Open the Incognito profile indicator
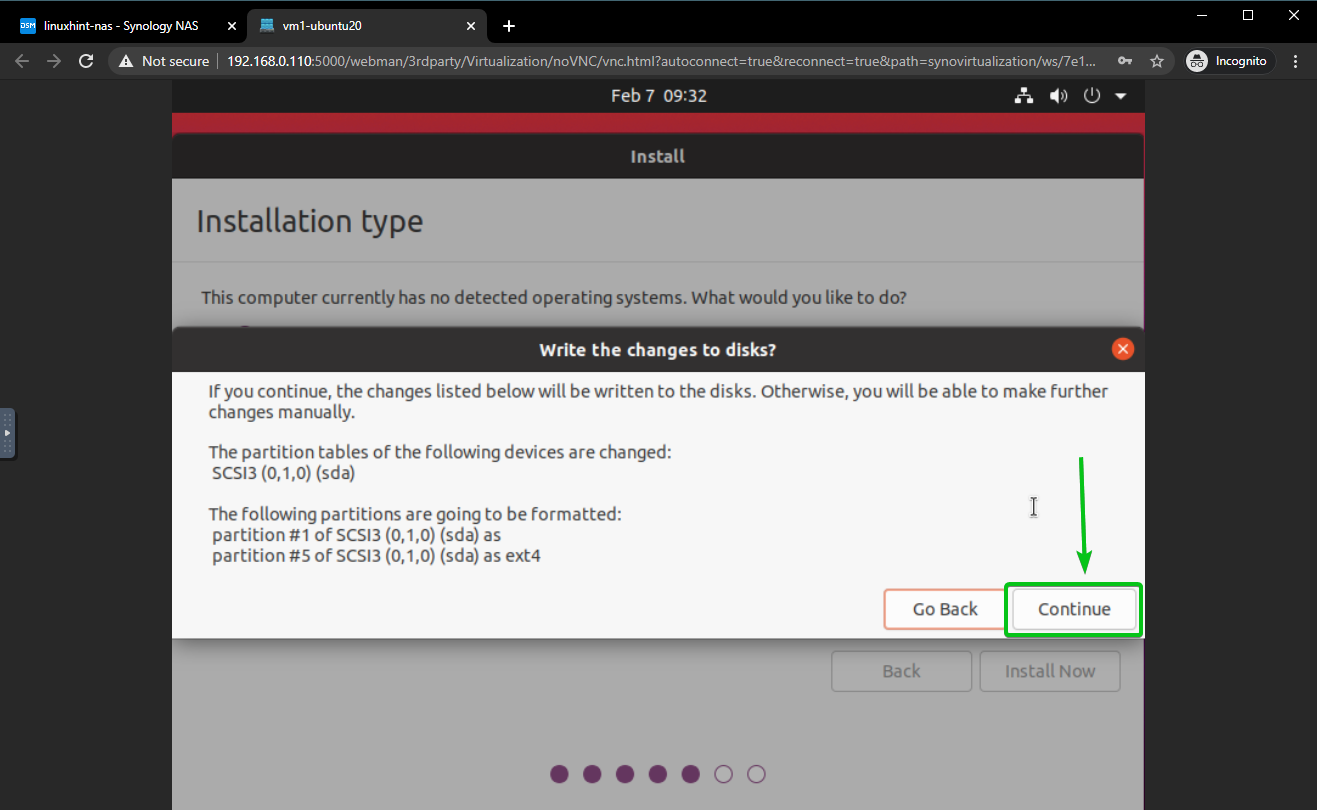This screenshot has height=810, width=1317. [x=1227, y=61]
